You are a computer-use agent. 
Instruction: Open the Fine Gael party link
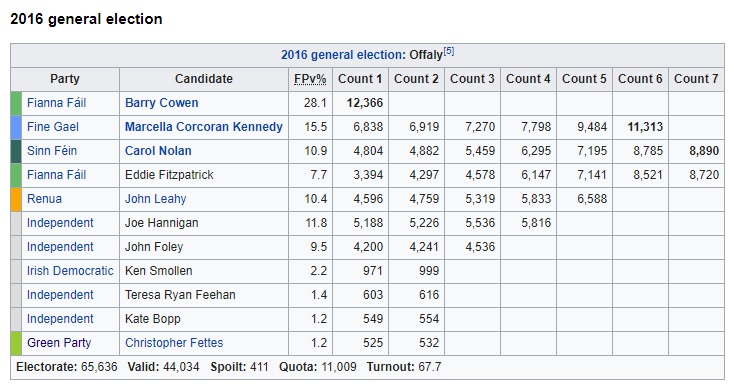point(53,126)
